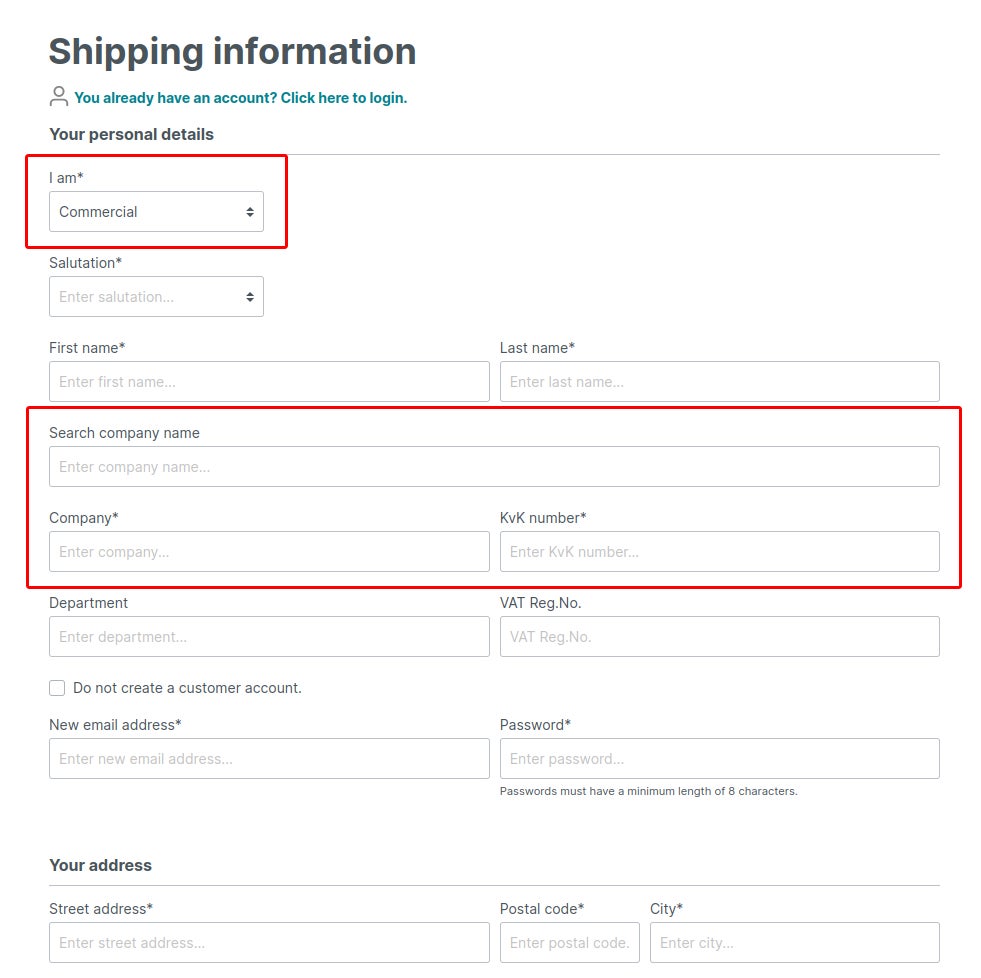
Task: Focus the New email address field
Action: 269,759
